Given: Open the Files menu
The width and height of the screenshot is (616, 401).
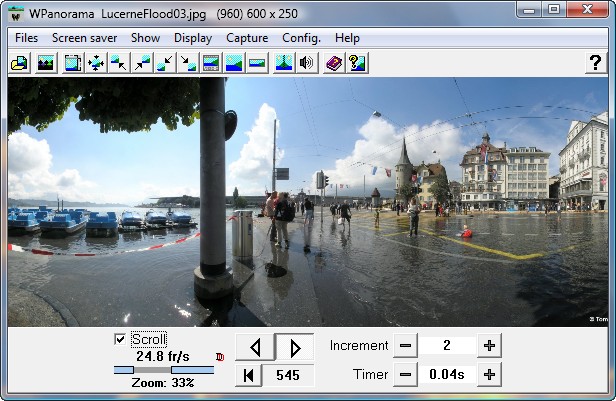Looking at the screenshot, I should tap(26, 38).
